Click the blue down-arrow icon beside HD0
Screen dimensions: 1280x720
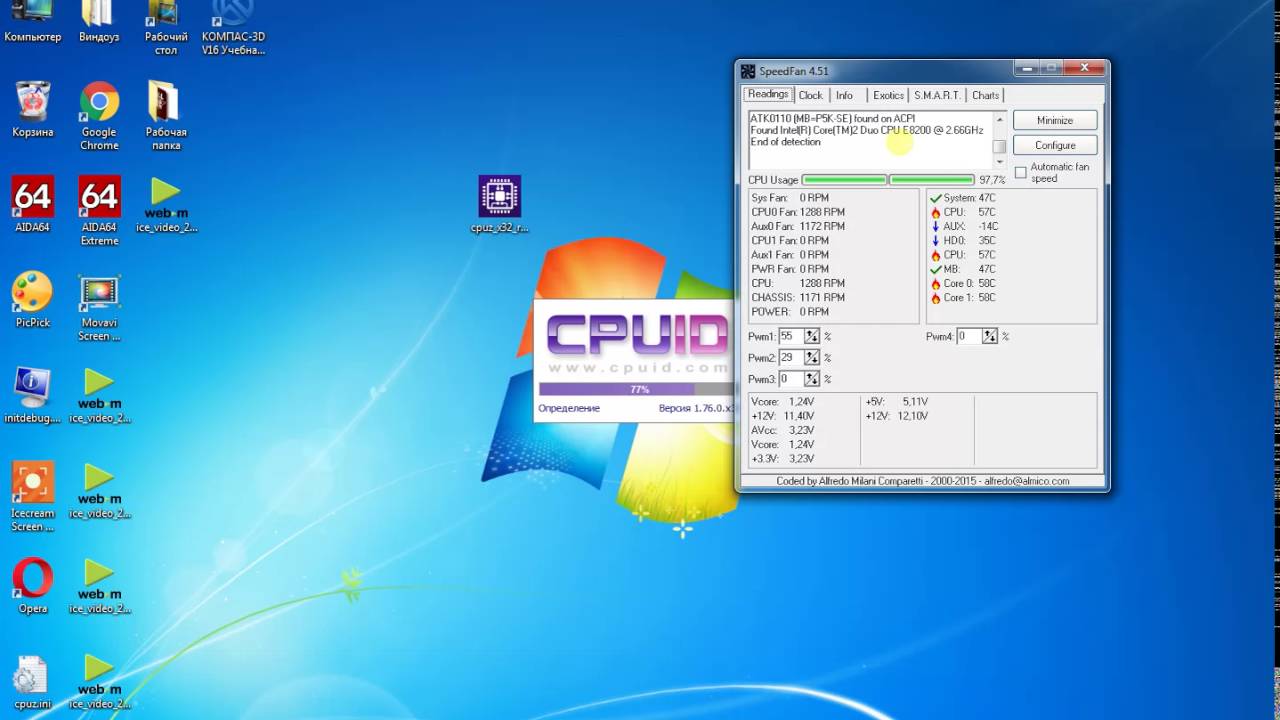[936, 240]
